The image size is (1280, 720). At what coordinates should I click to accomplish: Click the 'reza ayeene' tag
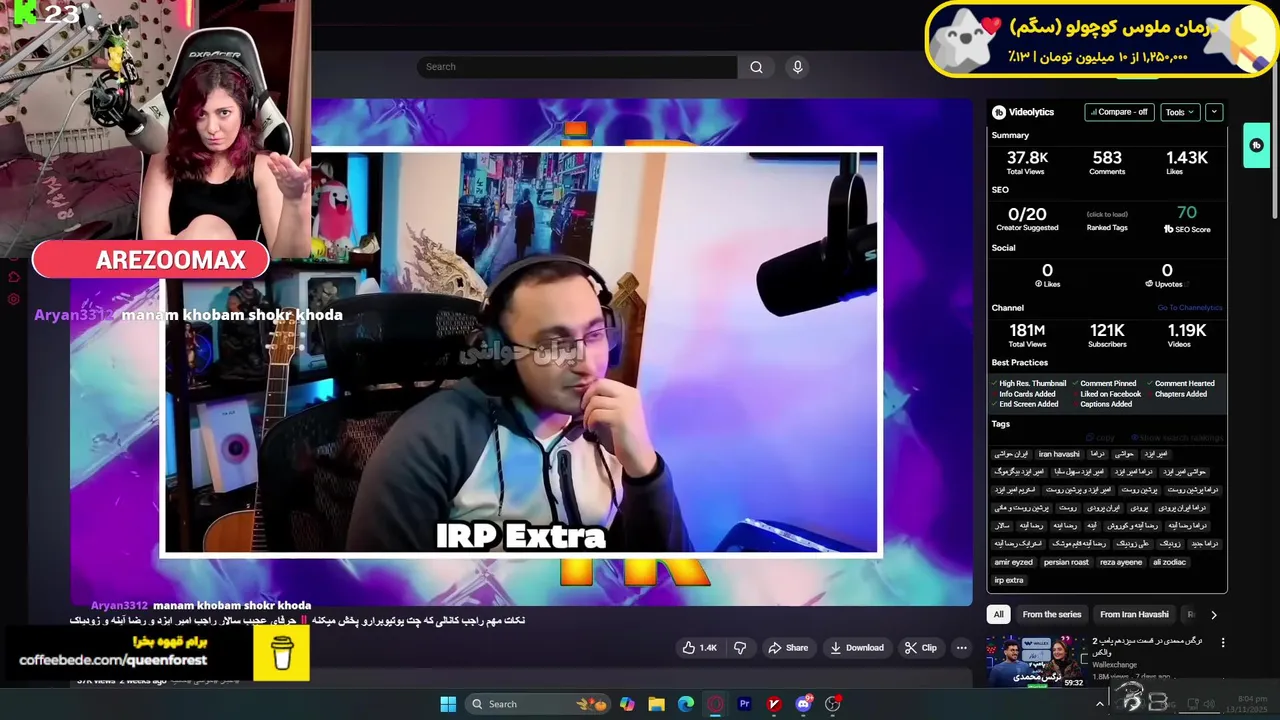(1121, 562)
